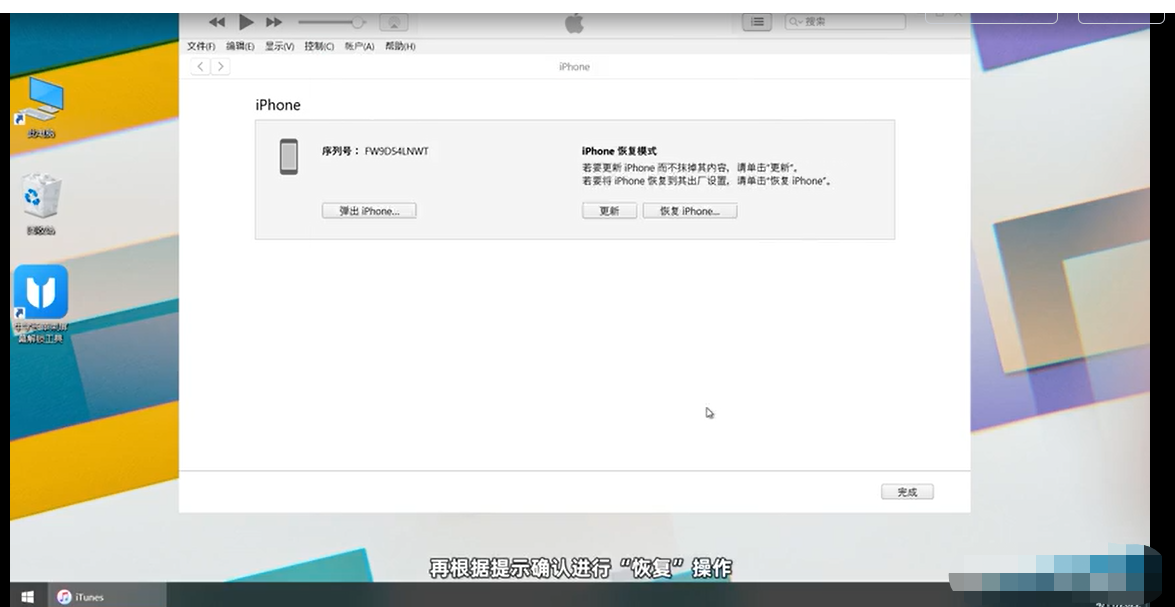Open the 编辑(E) menu
The width and height of the screenshot is (1175, 607).
tap(240, 46)
